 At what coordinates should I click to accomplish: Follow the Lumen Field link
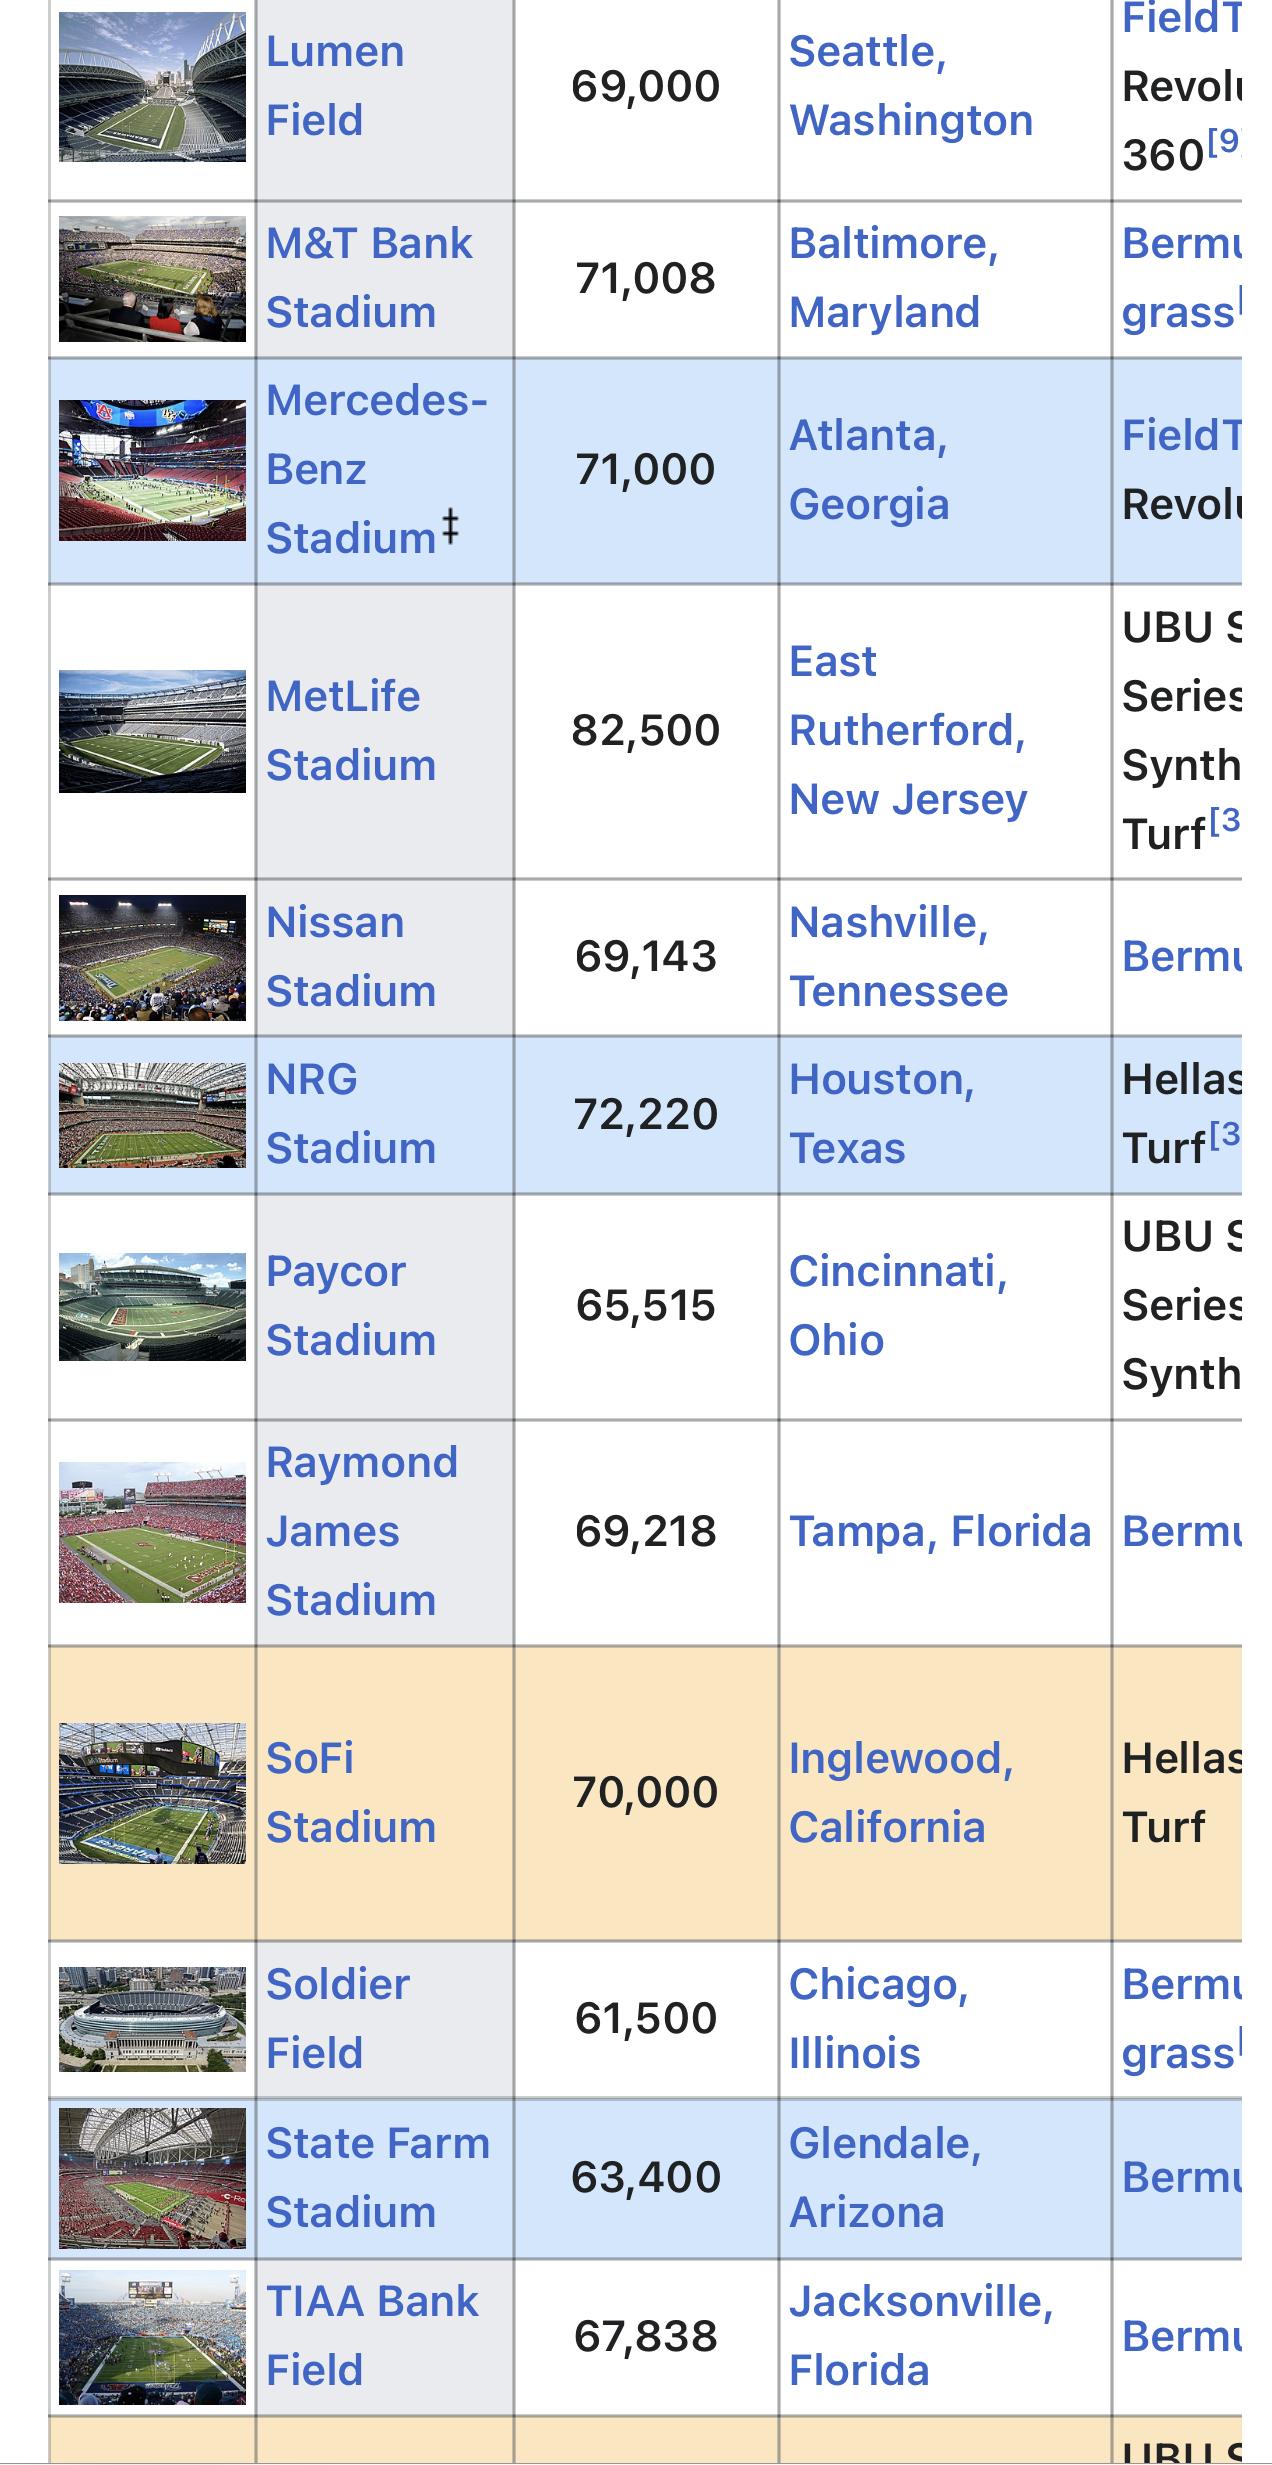(x=334, y=86)
